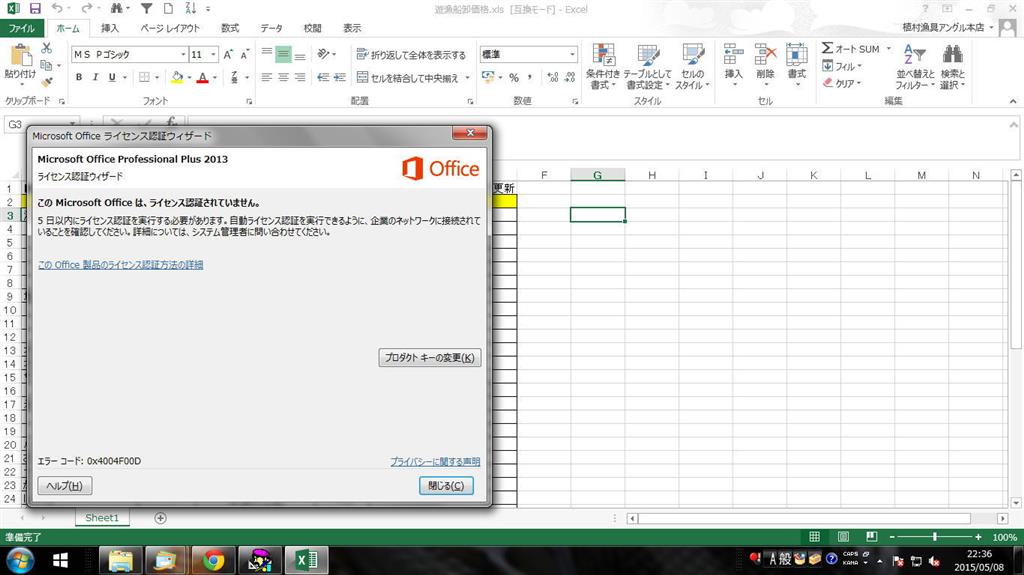1024x575 pixels.
Task: Open the font size dropdown showing 11
Action: click(213, 55)
